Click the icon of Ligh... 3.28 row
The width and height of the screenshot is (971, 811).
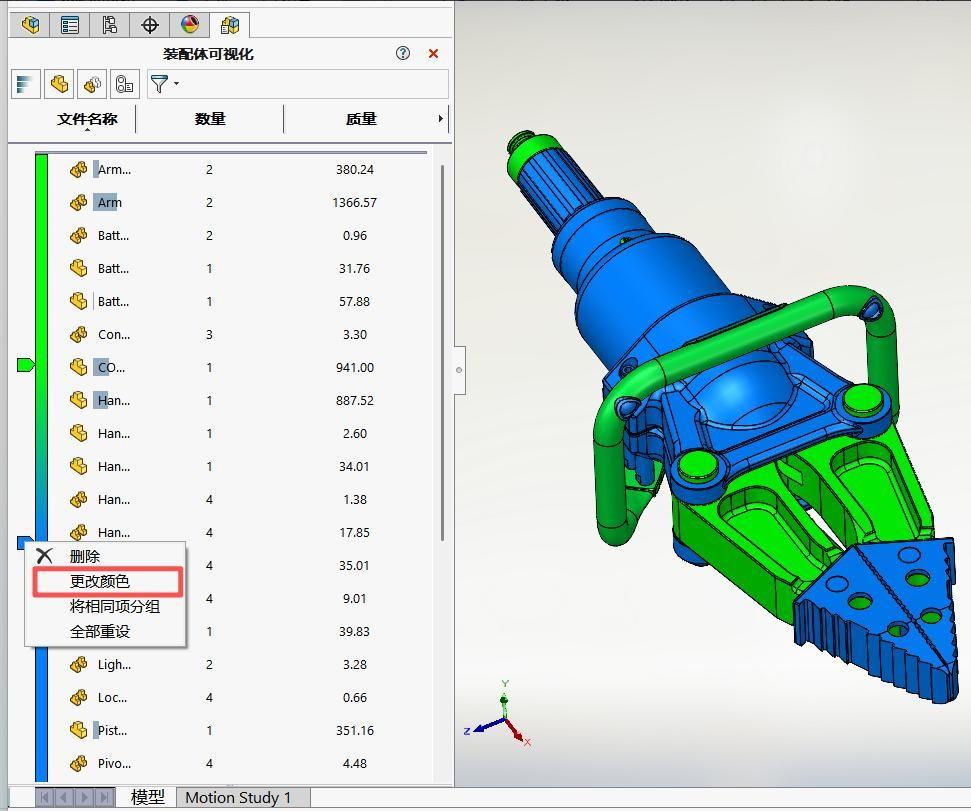pos(79,665)
